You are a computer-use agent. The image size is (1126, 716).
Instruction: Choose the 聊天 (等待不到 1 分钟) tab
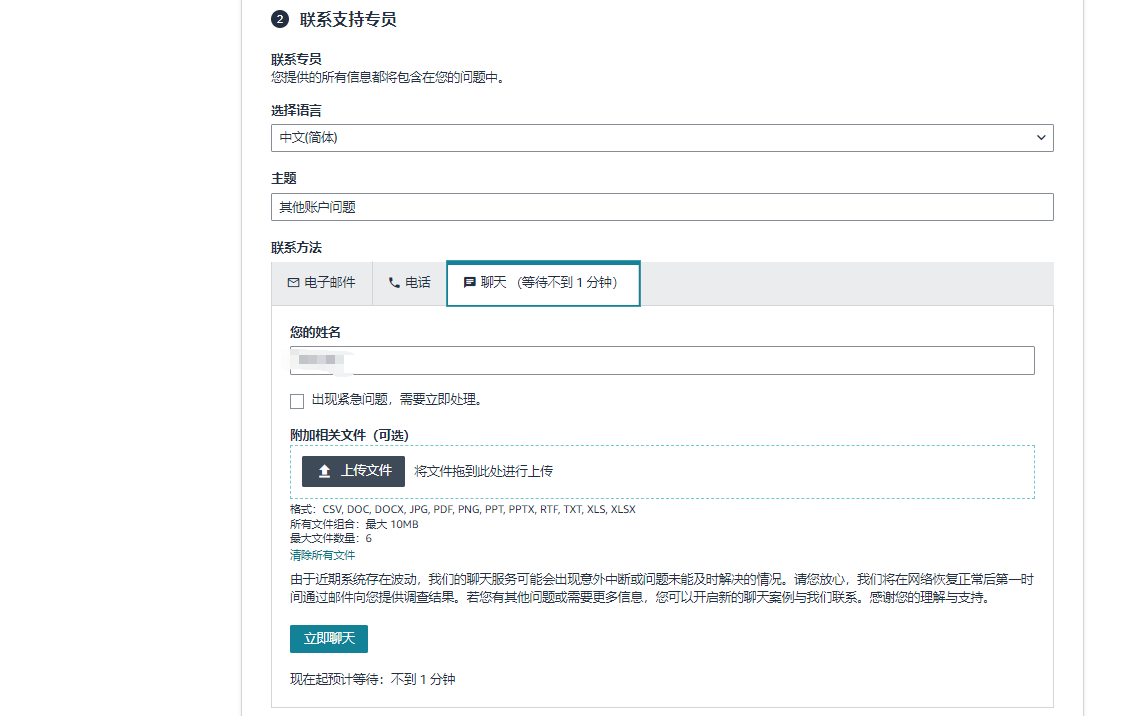coord(543,283)
